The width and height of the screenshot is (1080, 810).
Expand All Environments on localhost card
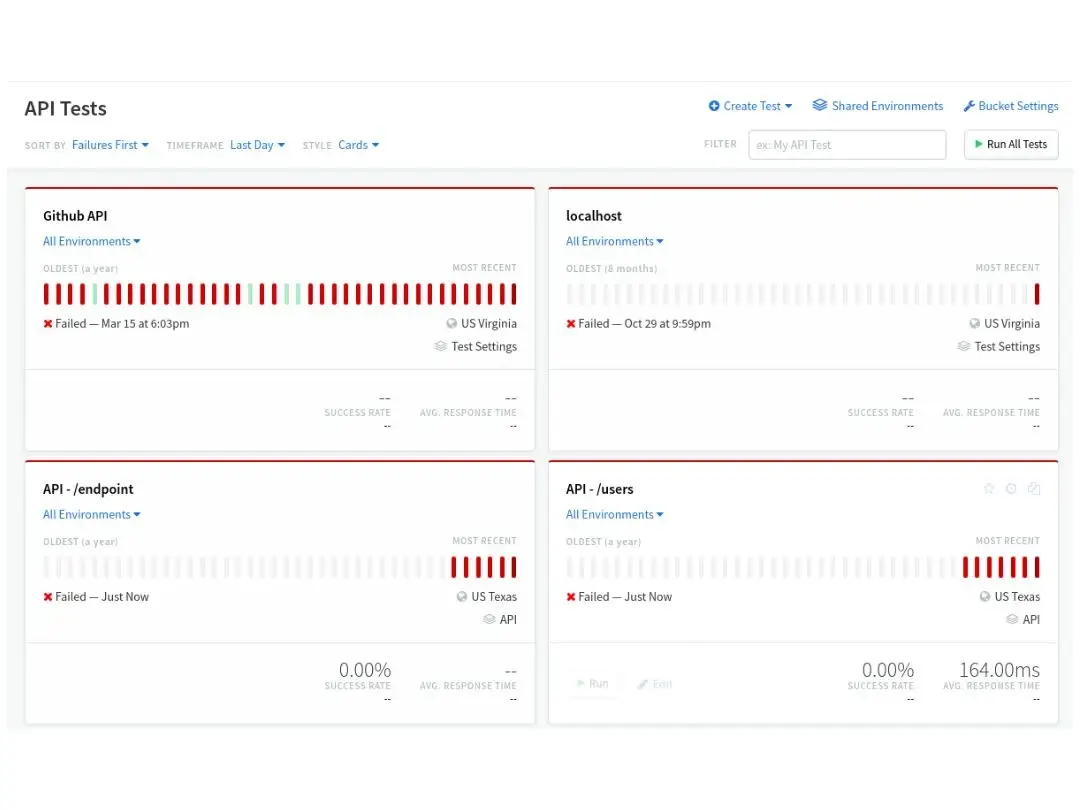(614, 241)
